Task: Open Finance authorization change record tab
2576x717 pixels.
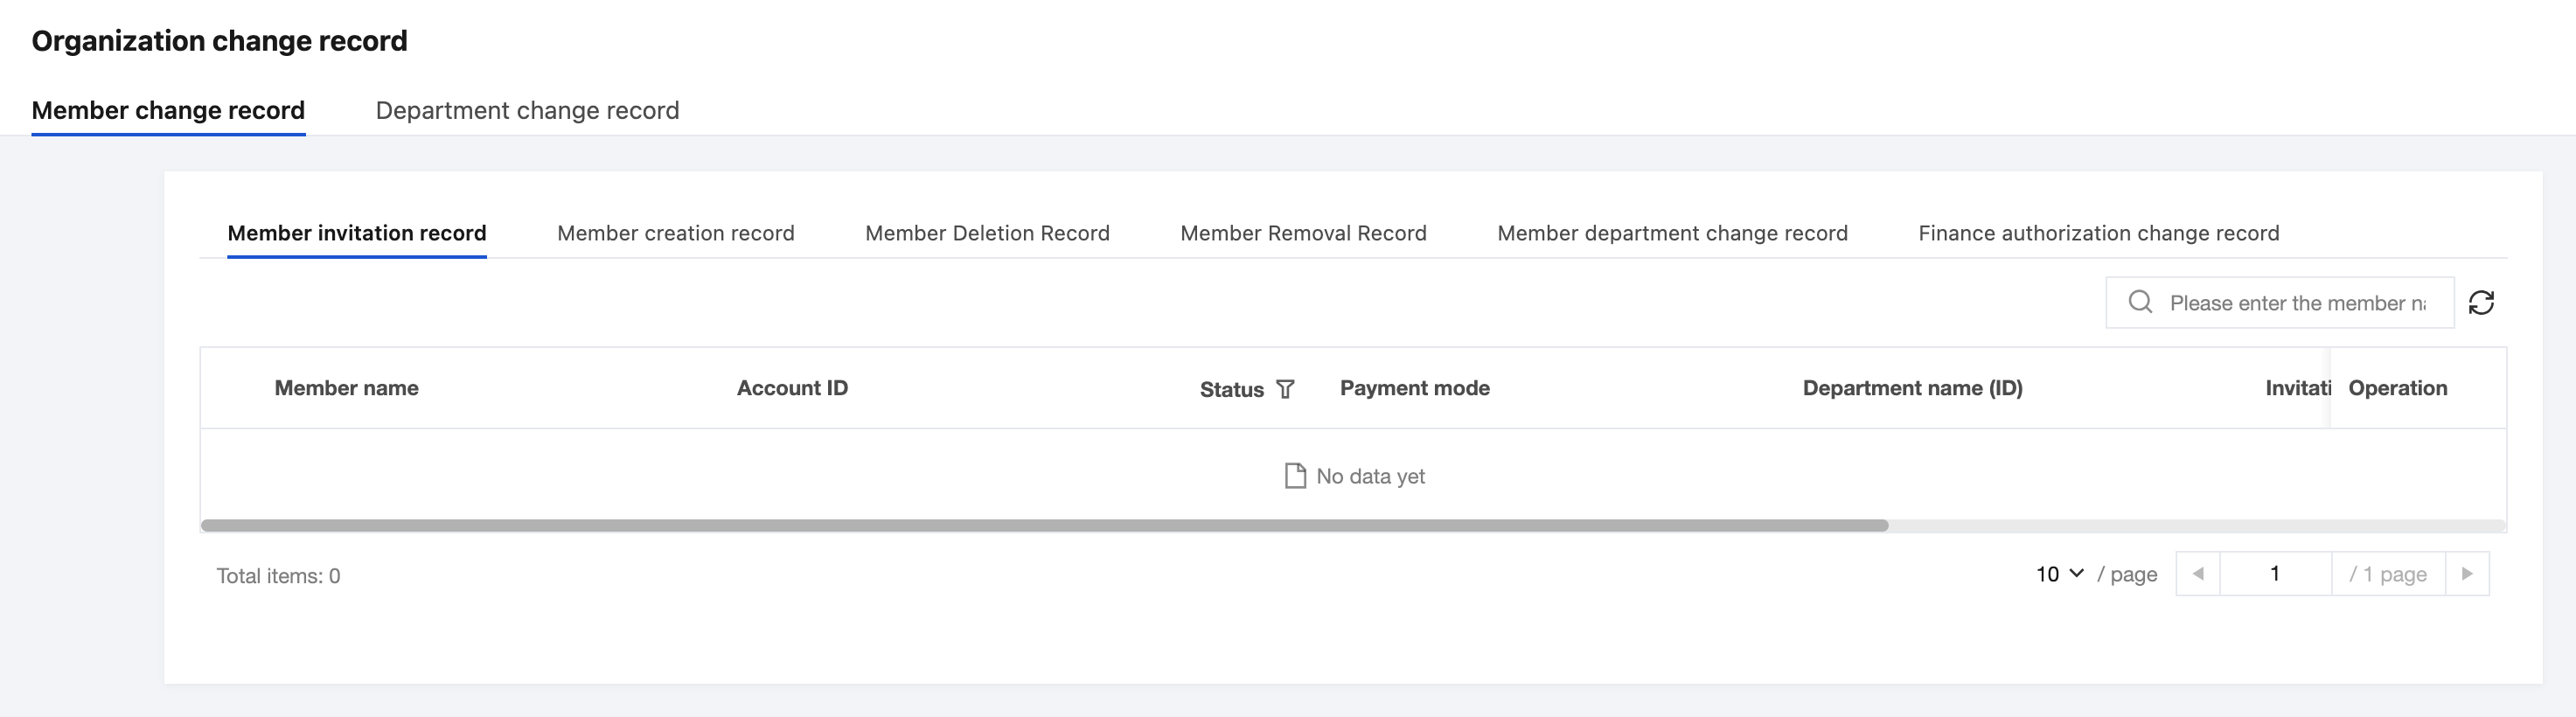Action: [2098, 233]
